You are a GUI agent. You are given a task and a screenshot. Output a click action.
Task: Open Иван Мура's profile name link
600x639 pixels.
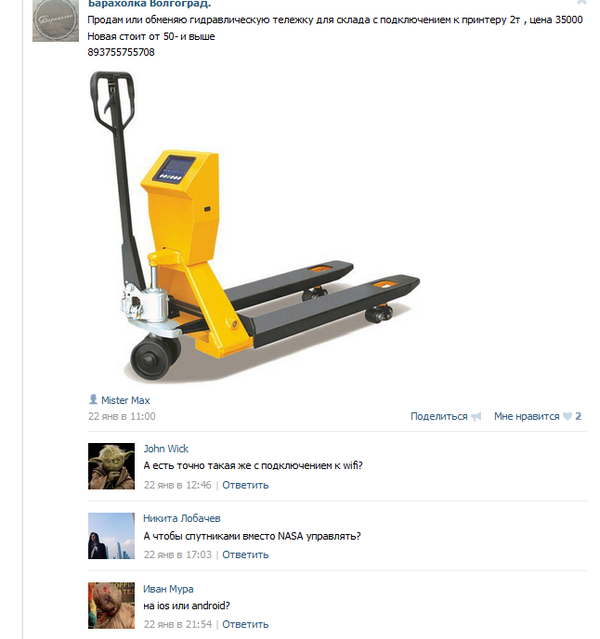tap(168, 589)
